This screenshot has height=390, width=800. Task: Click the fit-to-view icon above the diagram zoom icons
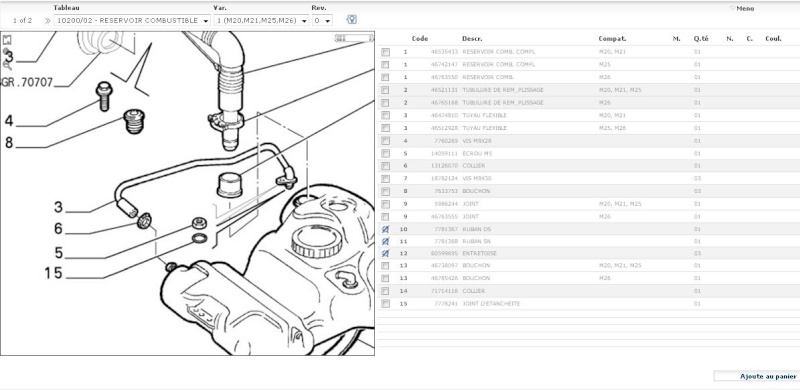[7, 40]
